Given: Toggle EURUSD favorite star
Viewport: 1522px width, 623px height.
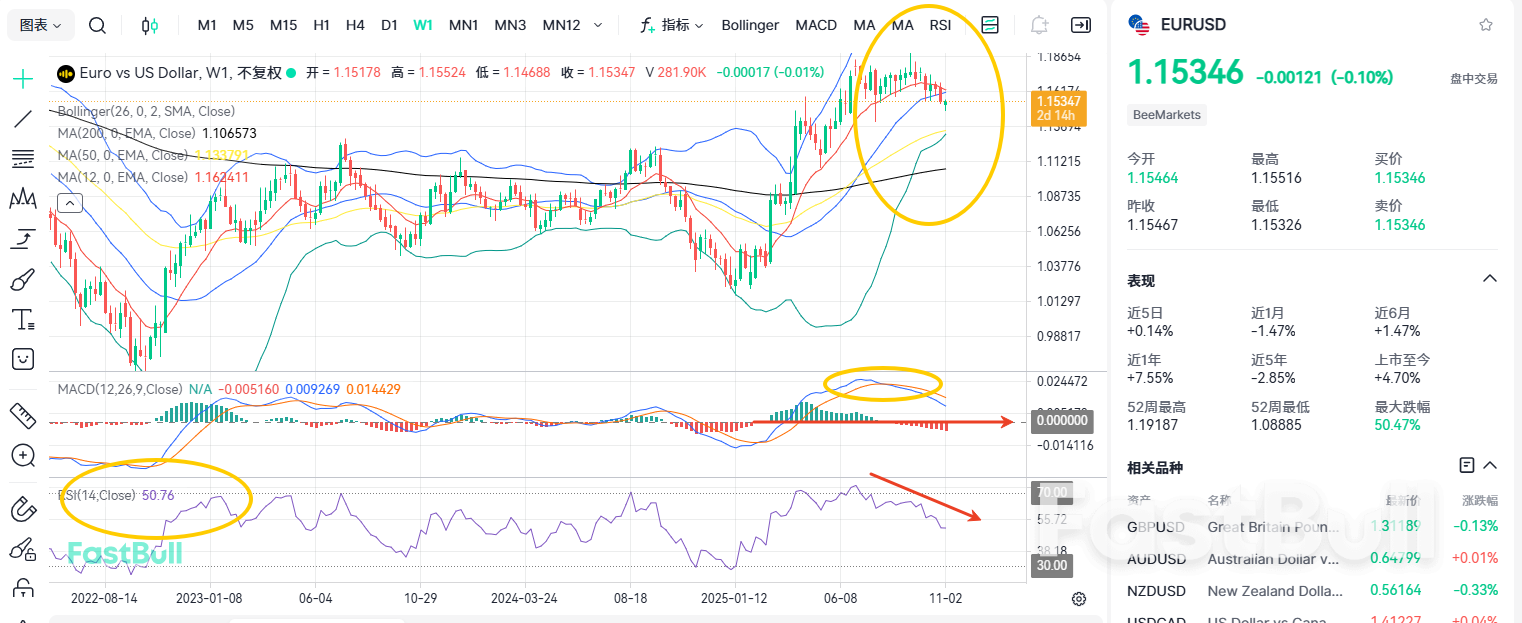Looking at the screenshot, I should click(x=1485, y=25).
